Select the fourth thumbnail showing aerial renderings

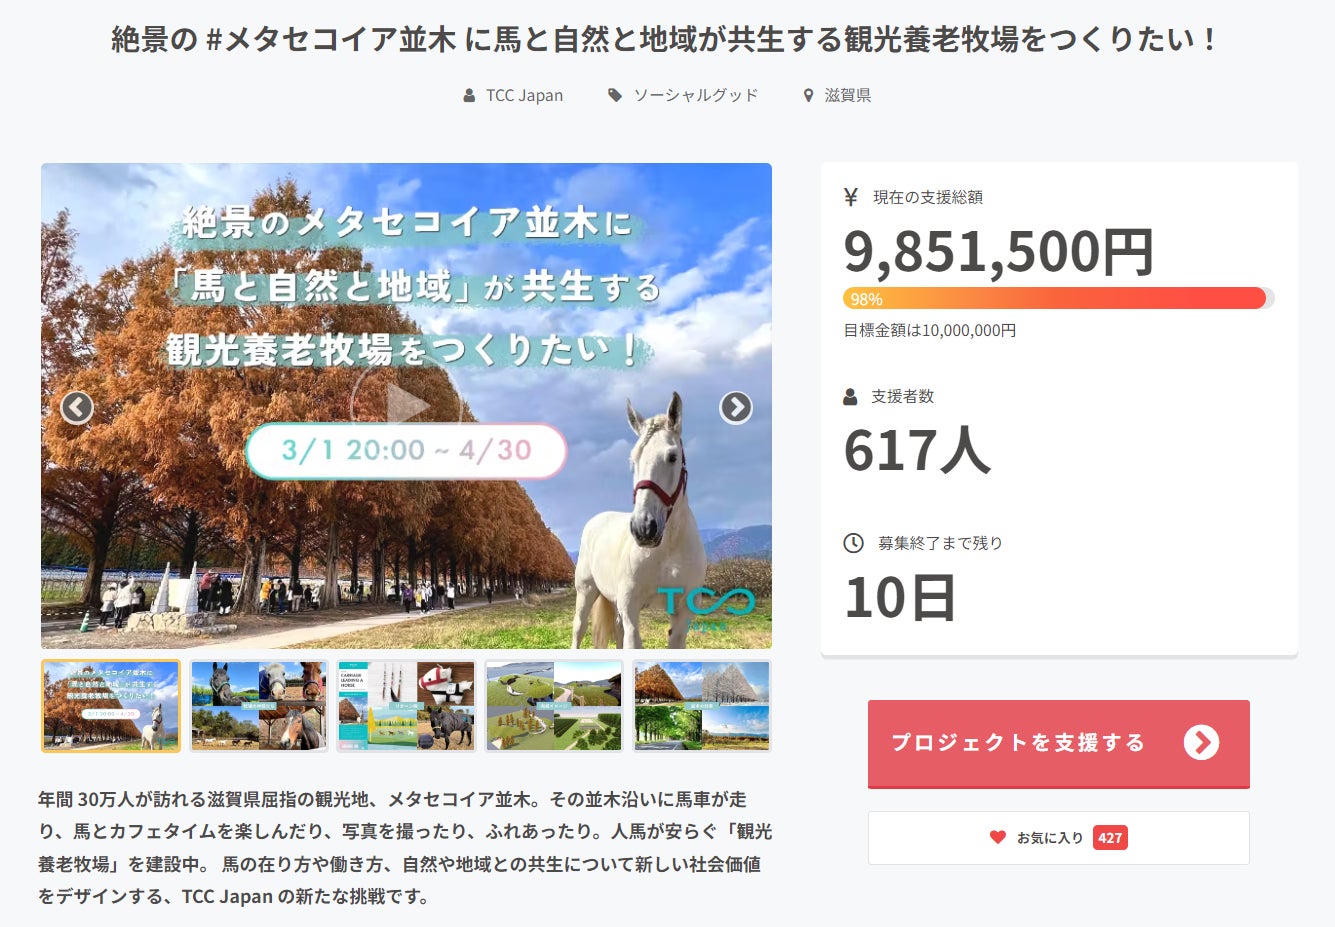554,706
